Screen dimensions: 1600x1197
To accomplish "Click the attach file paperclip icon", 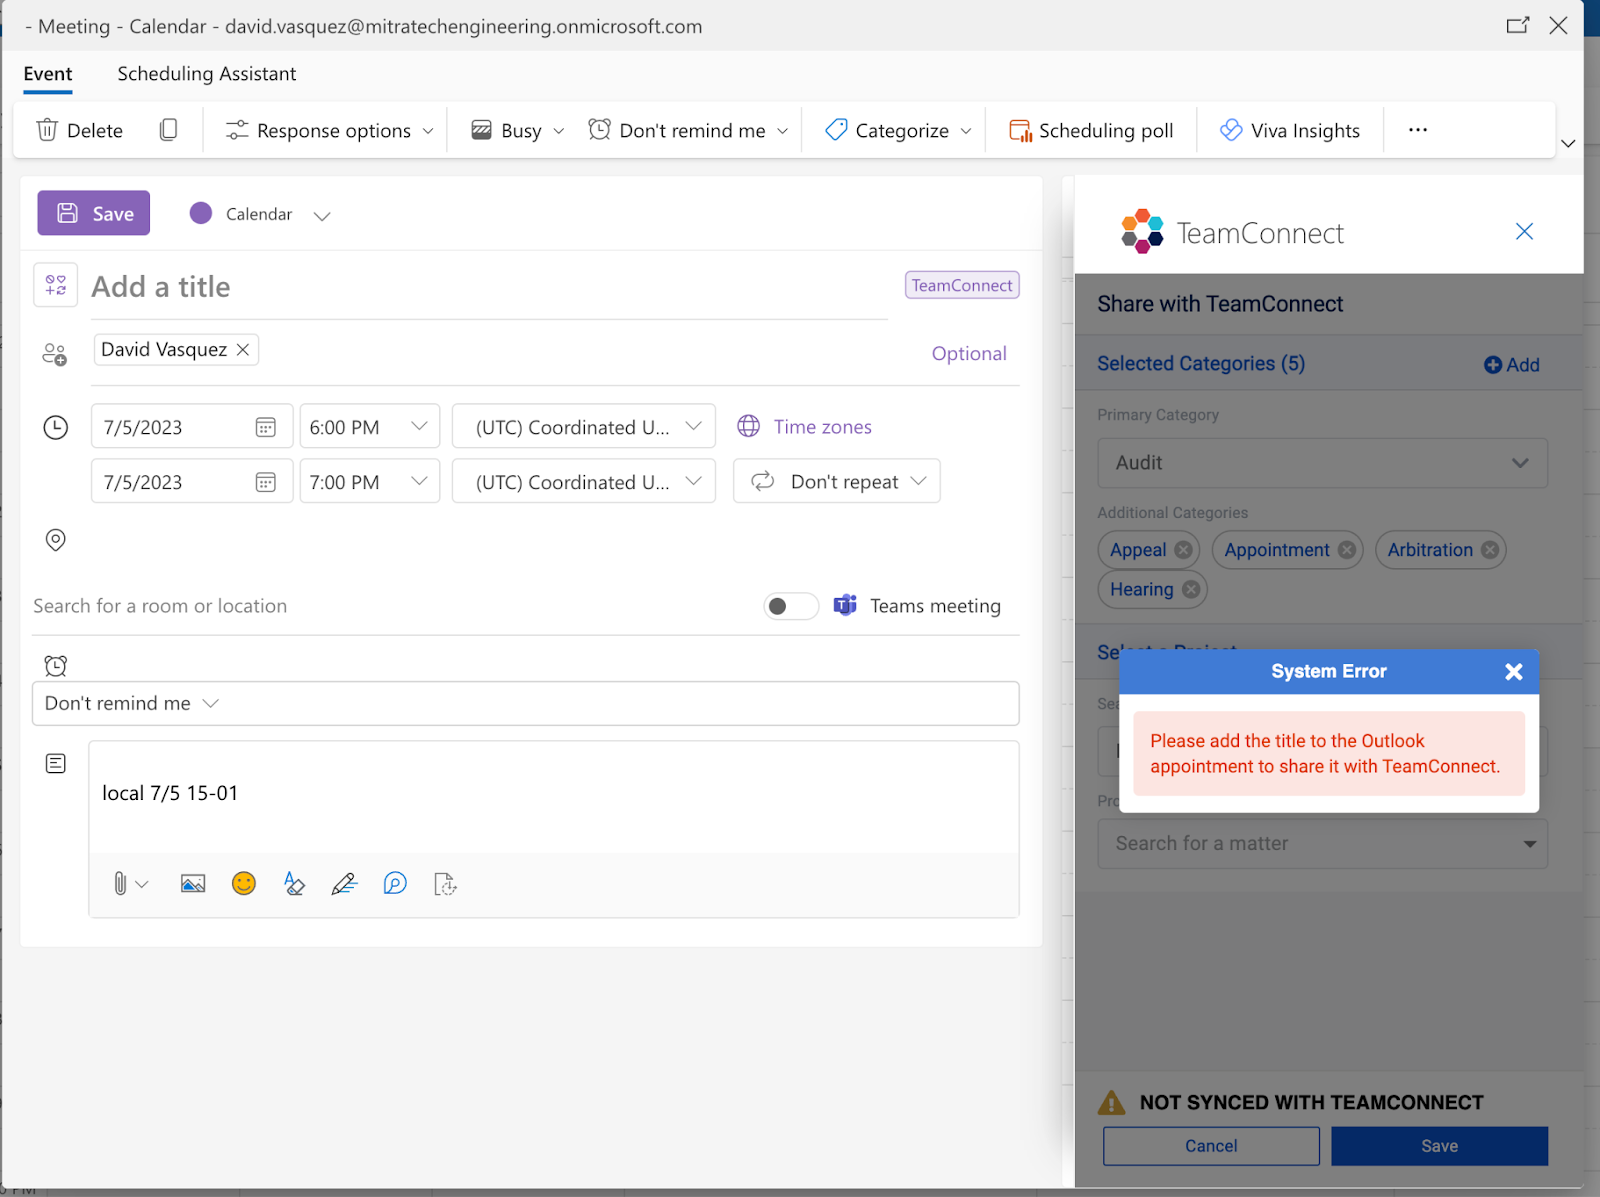I will point(120,884).
